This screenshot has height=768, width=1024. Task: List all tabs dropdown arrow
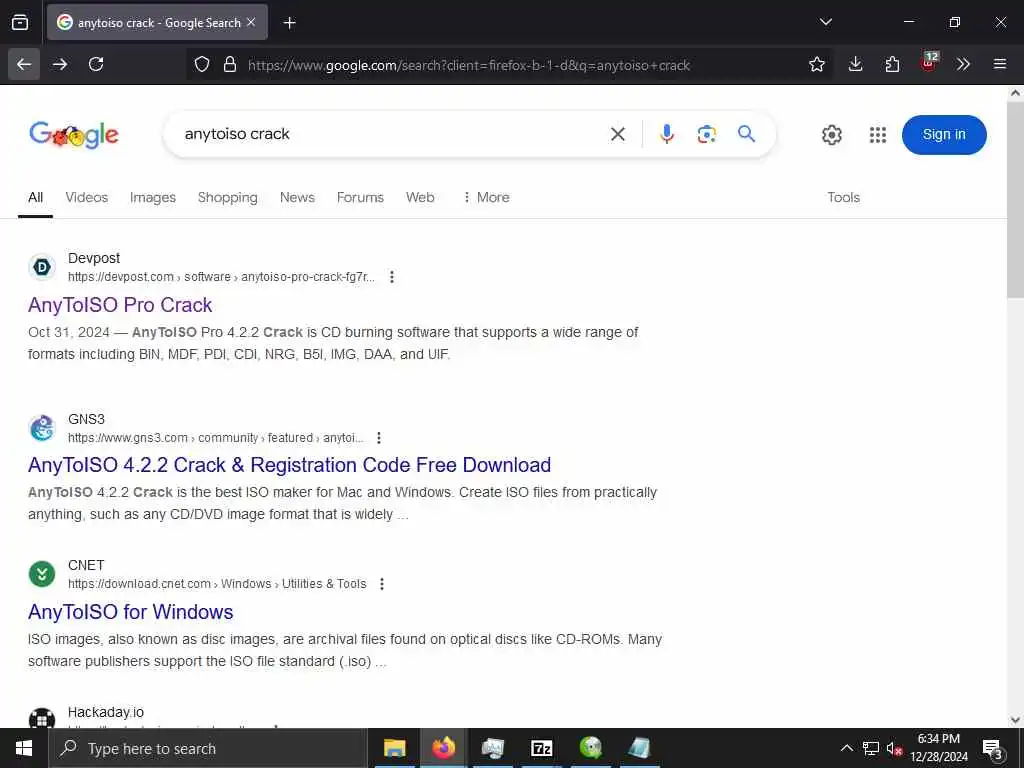pos(825,22)
